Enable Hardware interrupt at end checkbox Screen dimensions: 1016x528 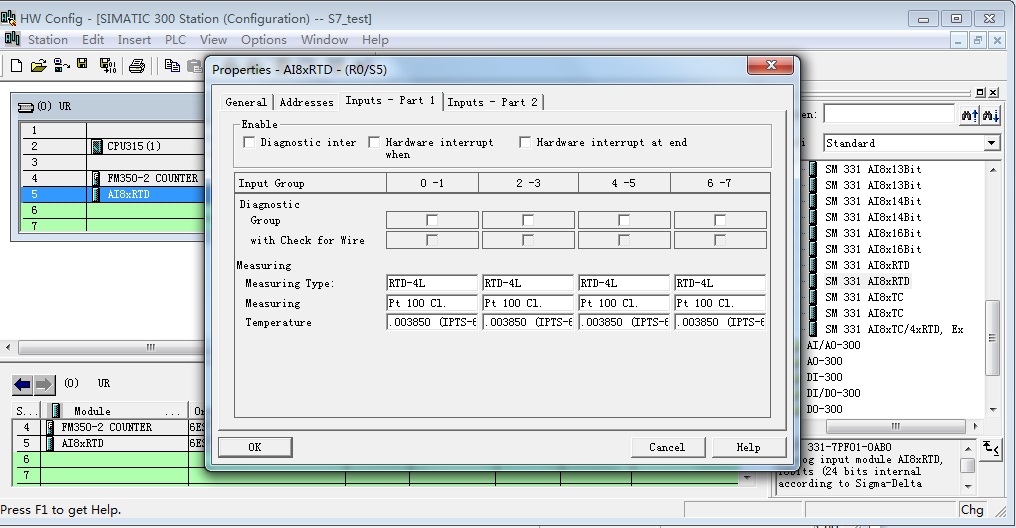pos(525,142)
